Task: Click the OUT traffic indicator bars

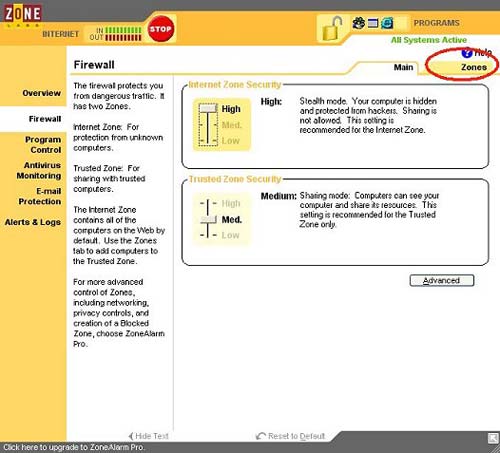Action: [x=123, y=37]
